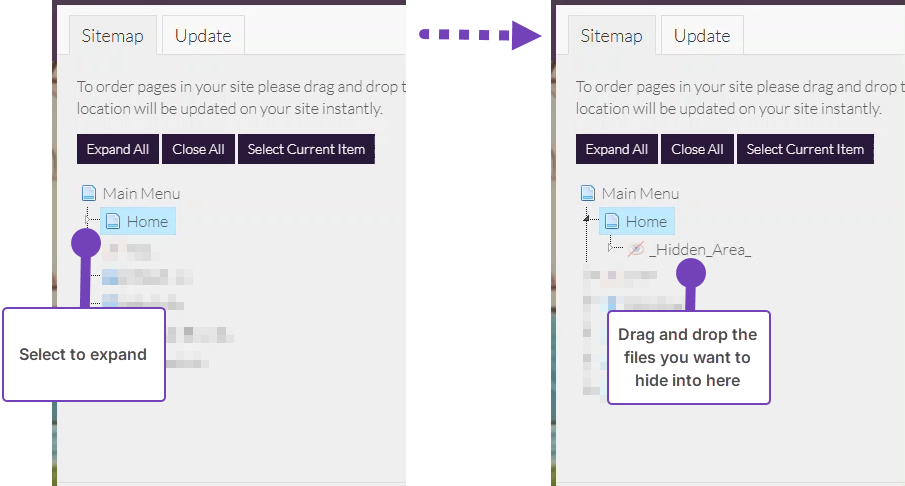
Task: Switch to the Update tab in right panel
Action: click(x=702, y=36)
